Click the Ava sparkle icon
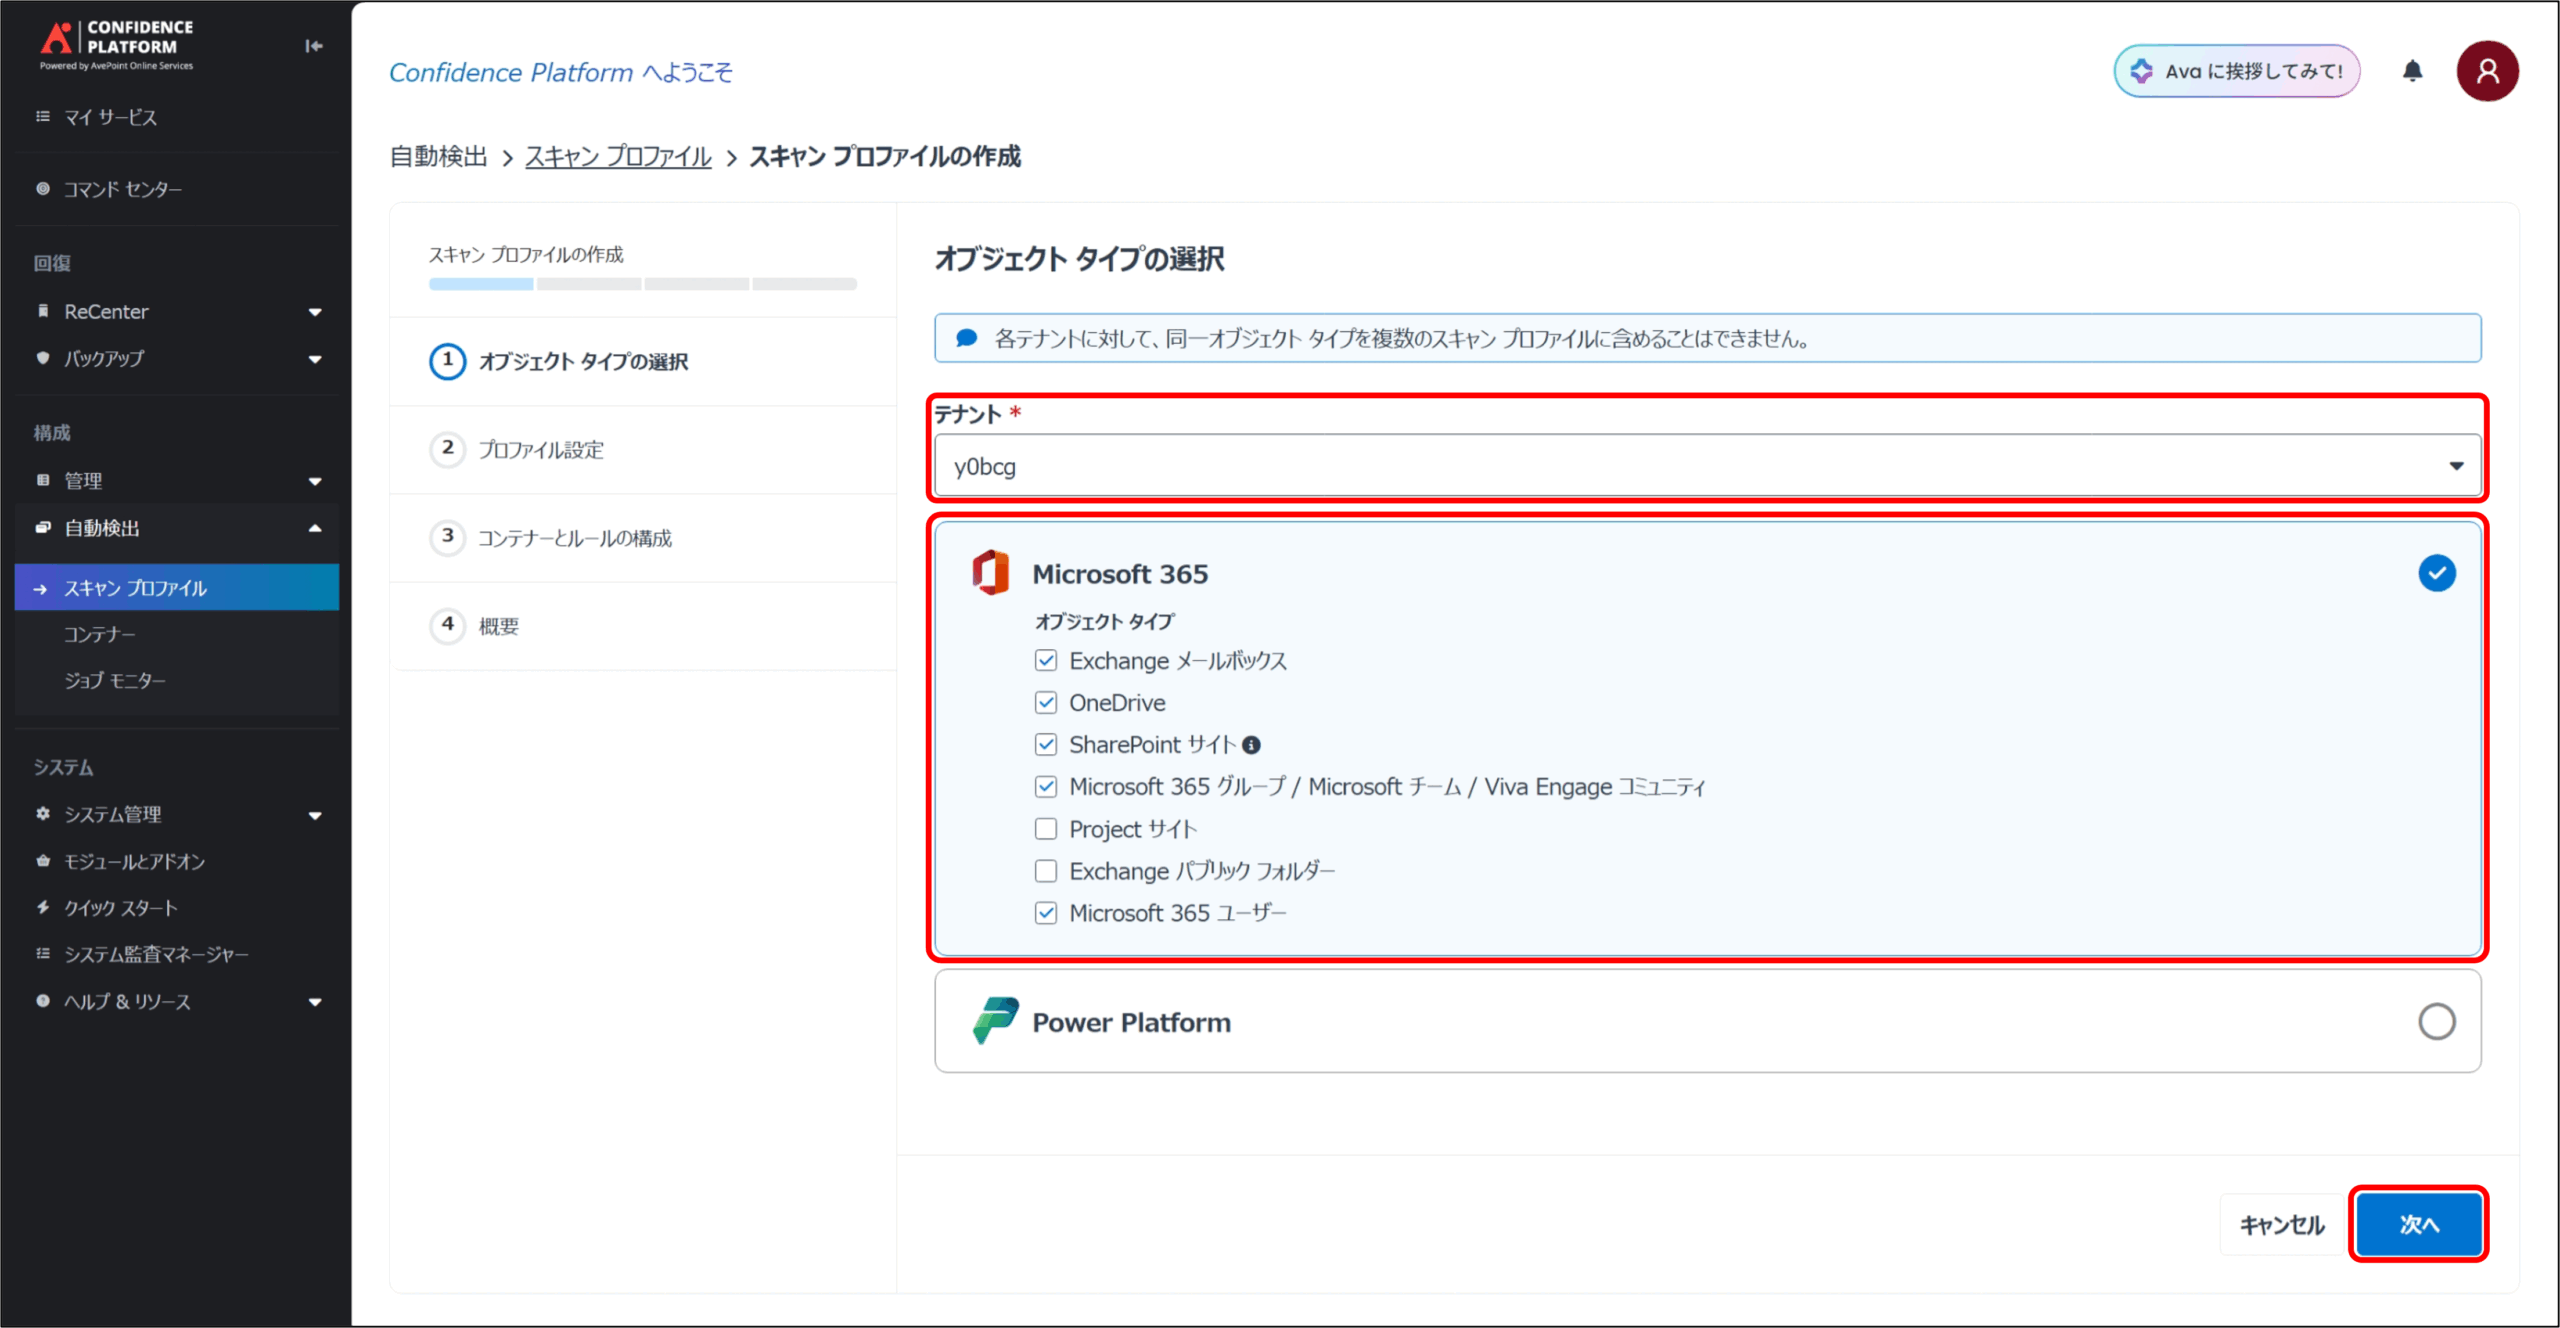This screenshot has height=1328, width=2560. point(2141,71)
